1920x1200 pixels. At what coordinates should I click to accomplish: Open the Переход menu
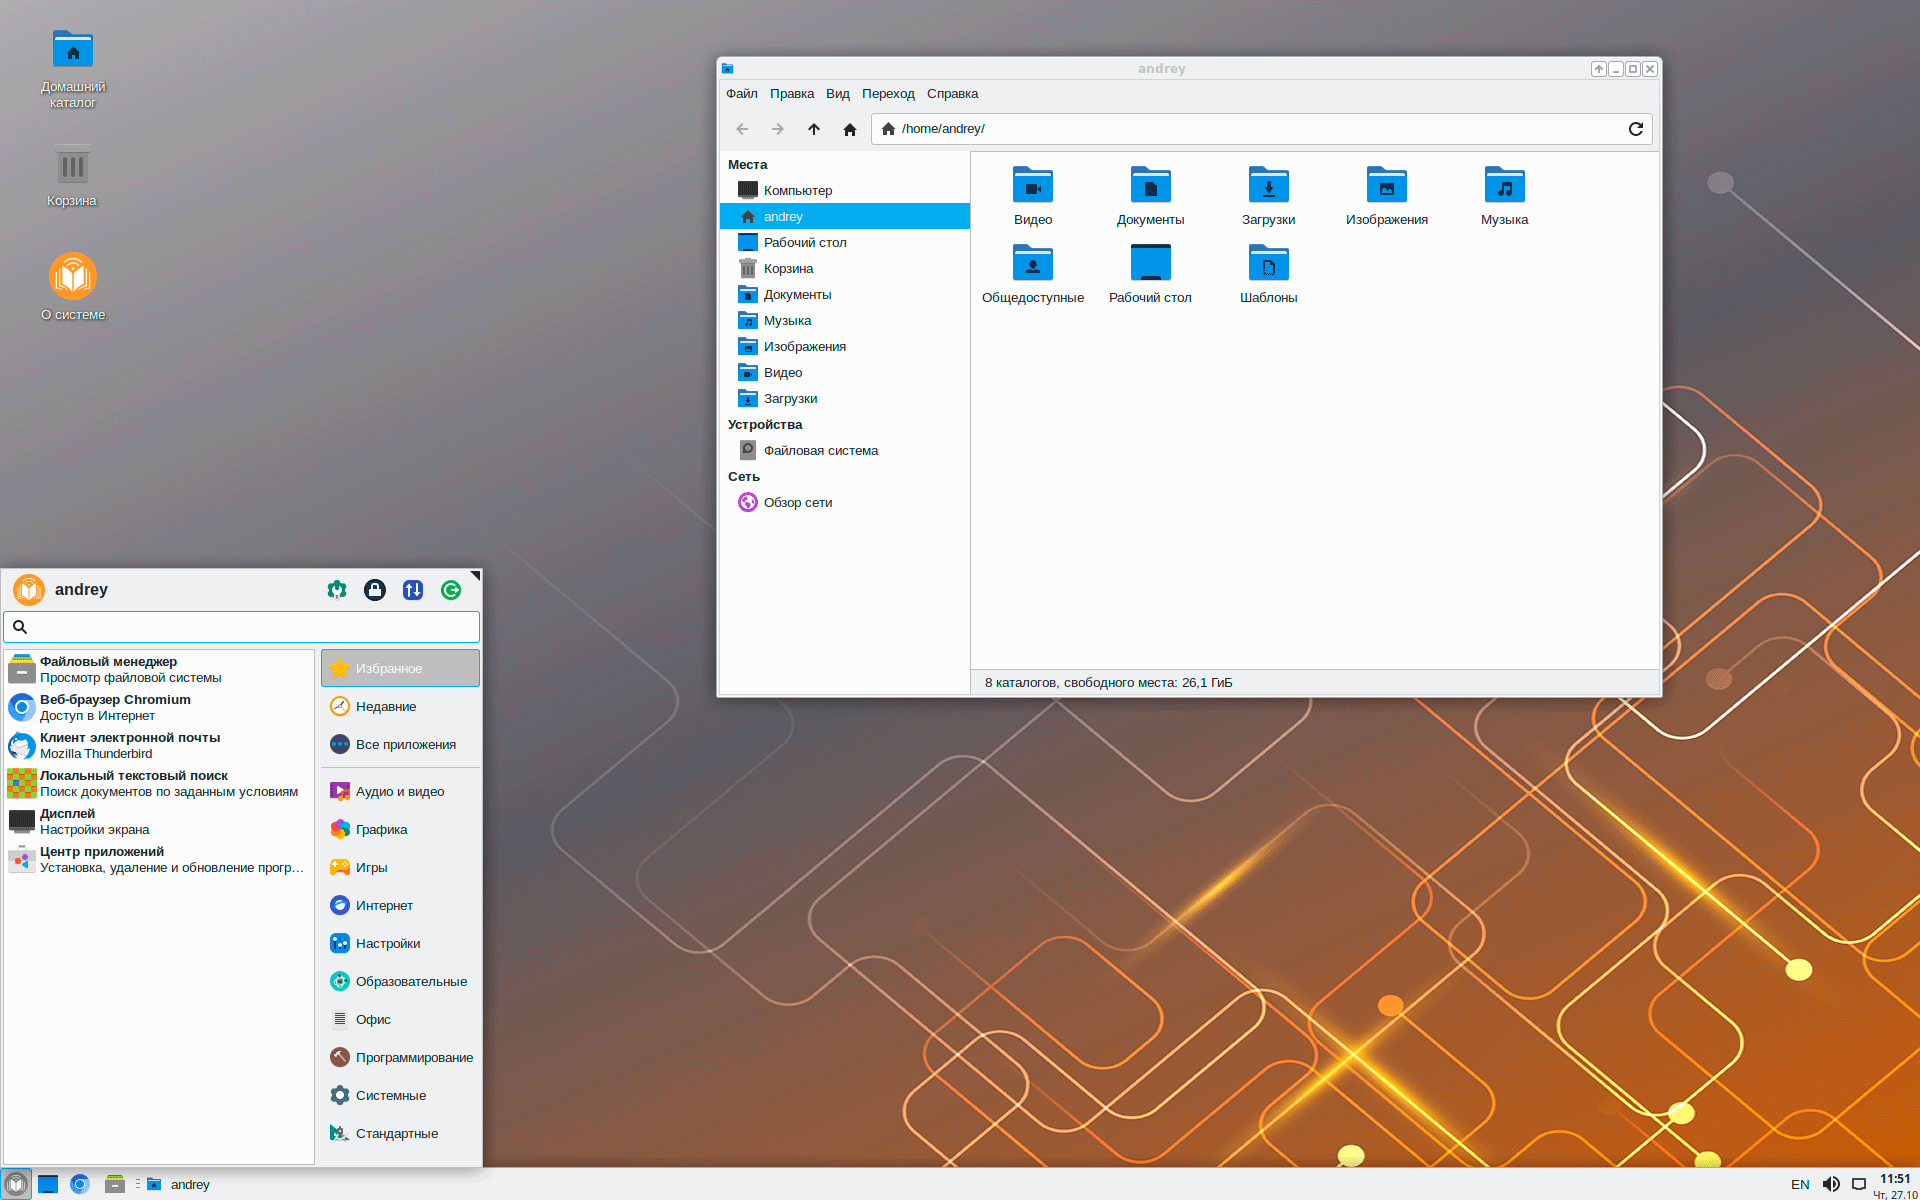tap(887, 94)
